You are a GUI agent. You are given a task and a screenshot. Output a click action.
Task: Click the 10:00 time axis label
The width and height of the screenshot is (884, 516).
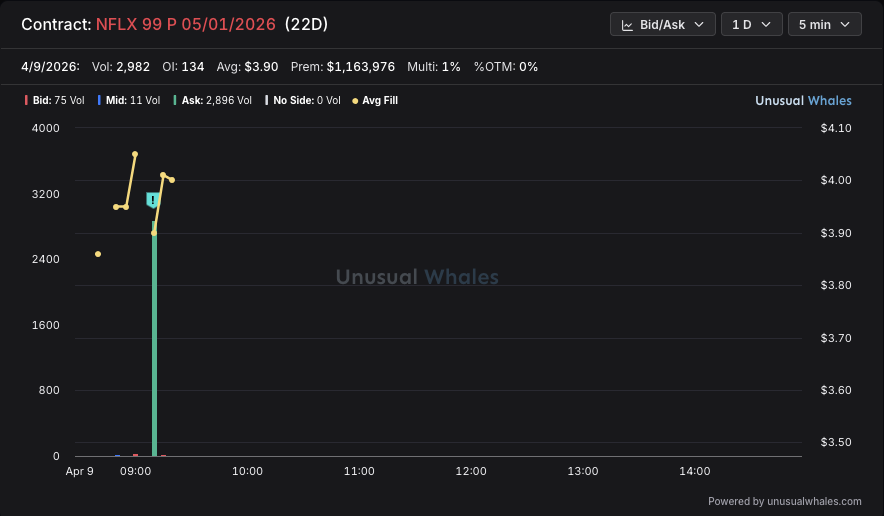click(247, 471)
